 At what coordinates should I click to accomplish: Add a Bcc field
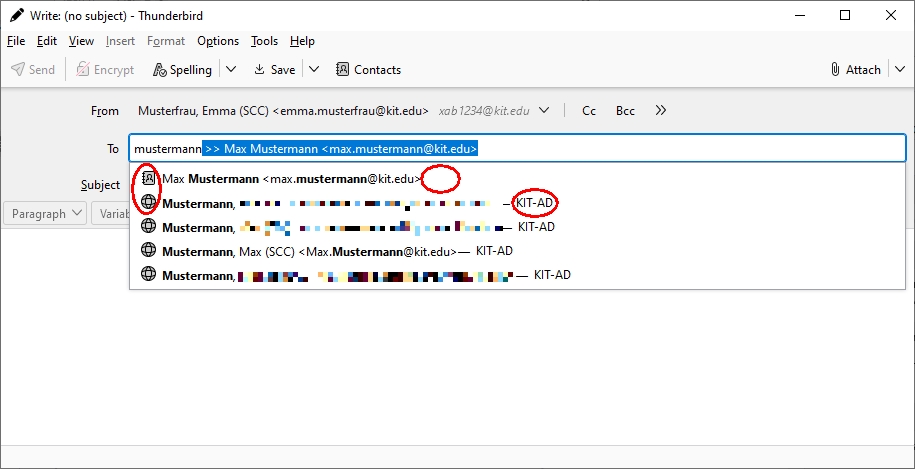[x=625, y=111]
